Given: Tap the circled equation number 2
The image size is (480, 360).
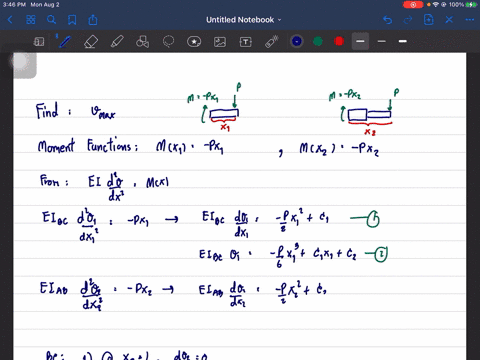Looking at the screenshot, I should tap(381, 254).
